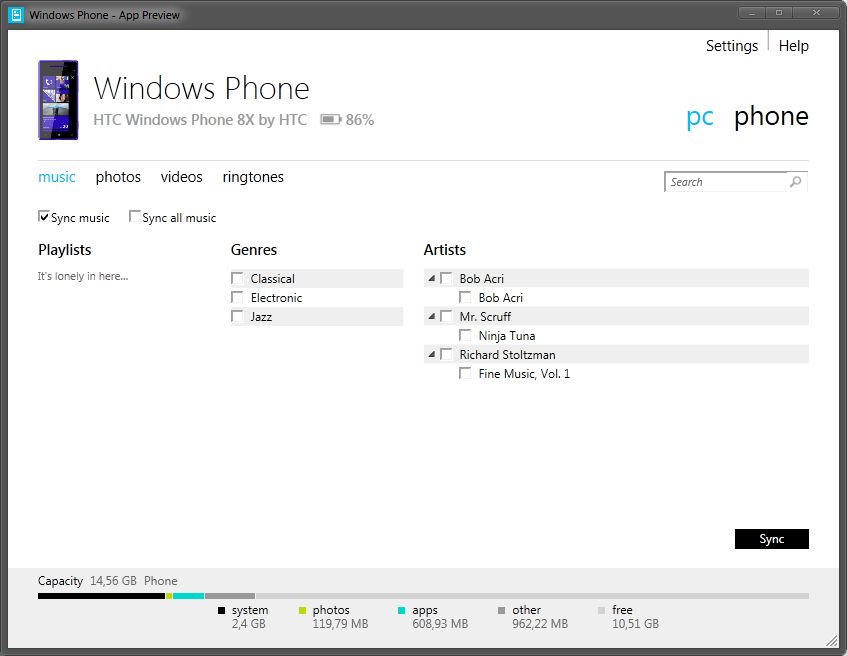Switch to the photos tab
The width and height of the screenshot is (847, 656).
(x=118, y=177)
